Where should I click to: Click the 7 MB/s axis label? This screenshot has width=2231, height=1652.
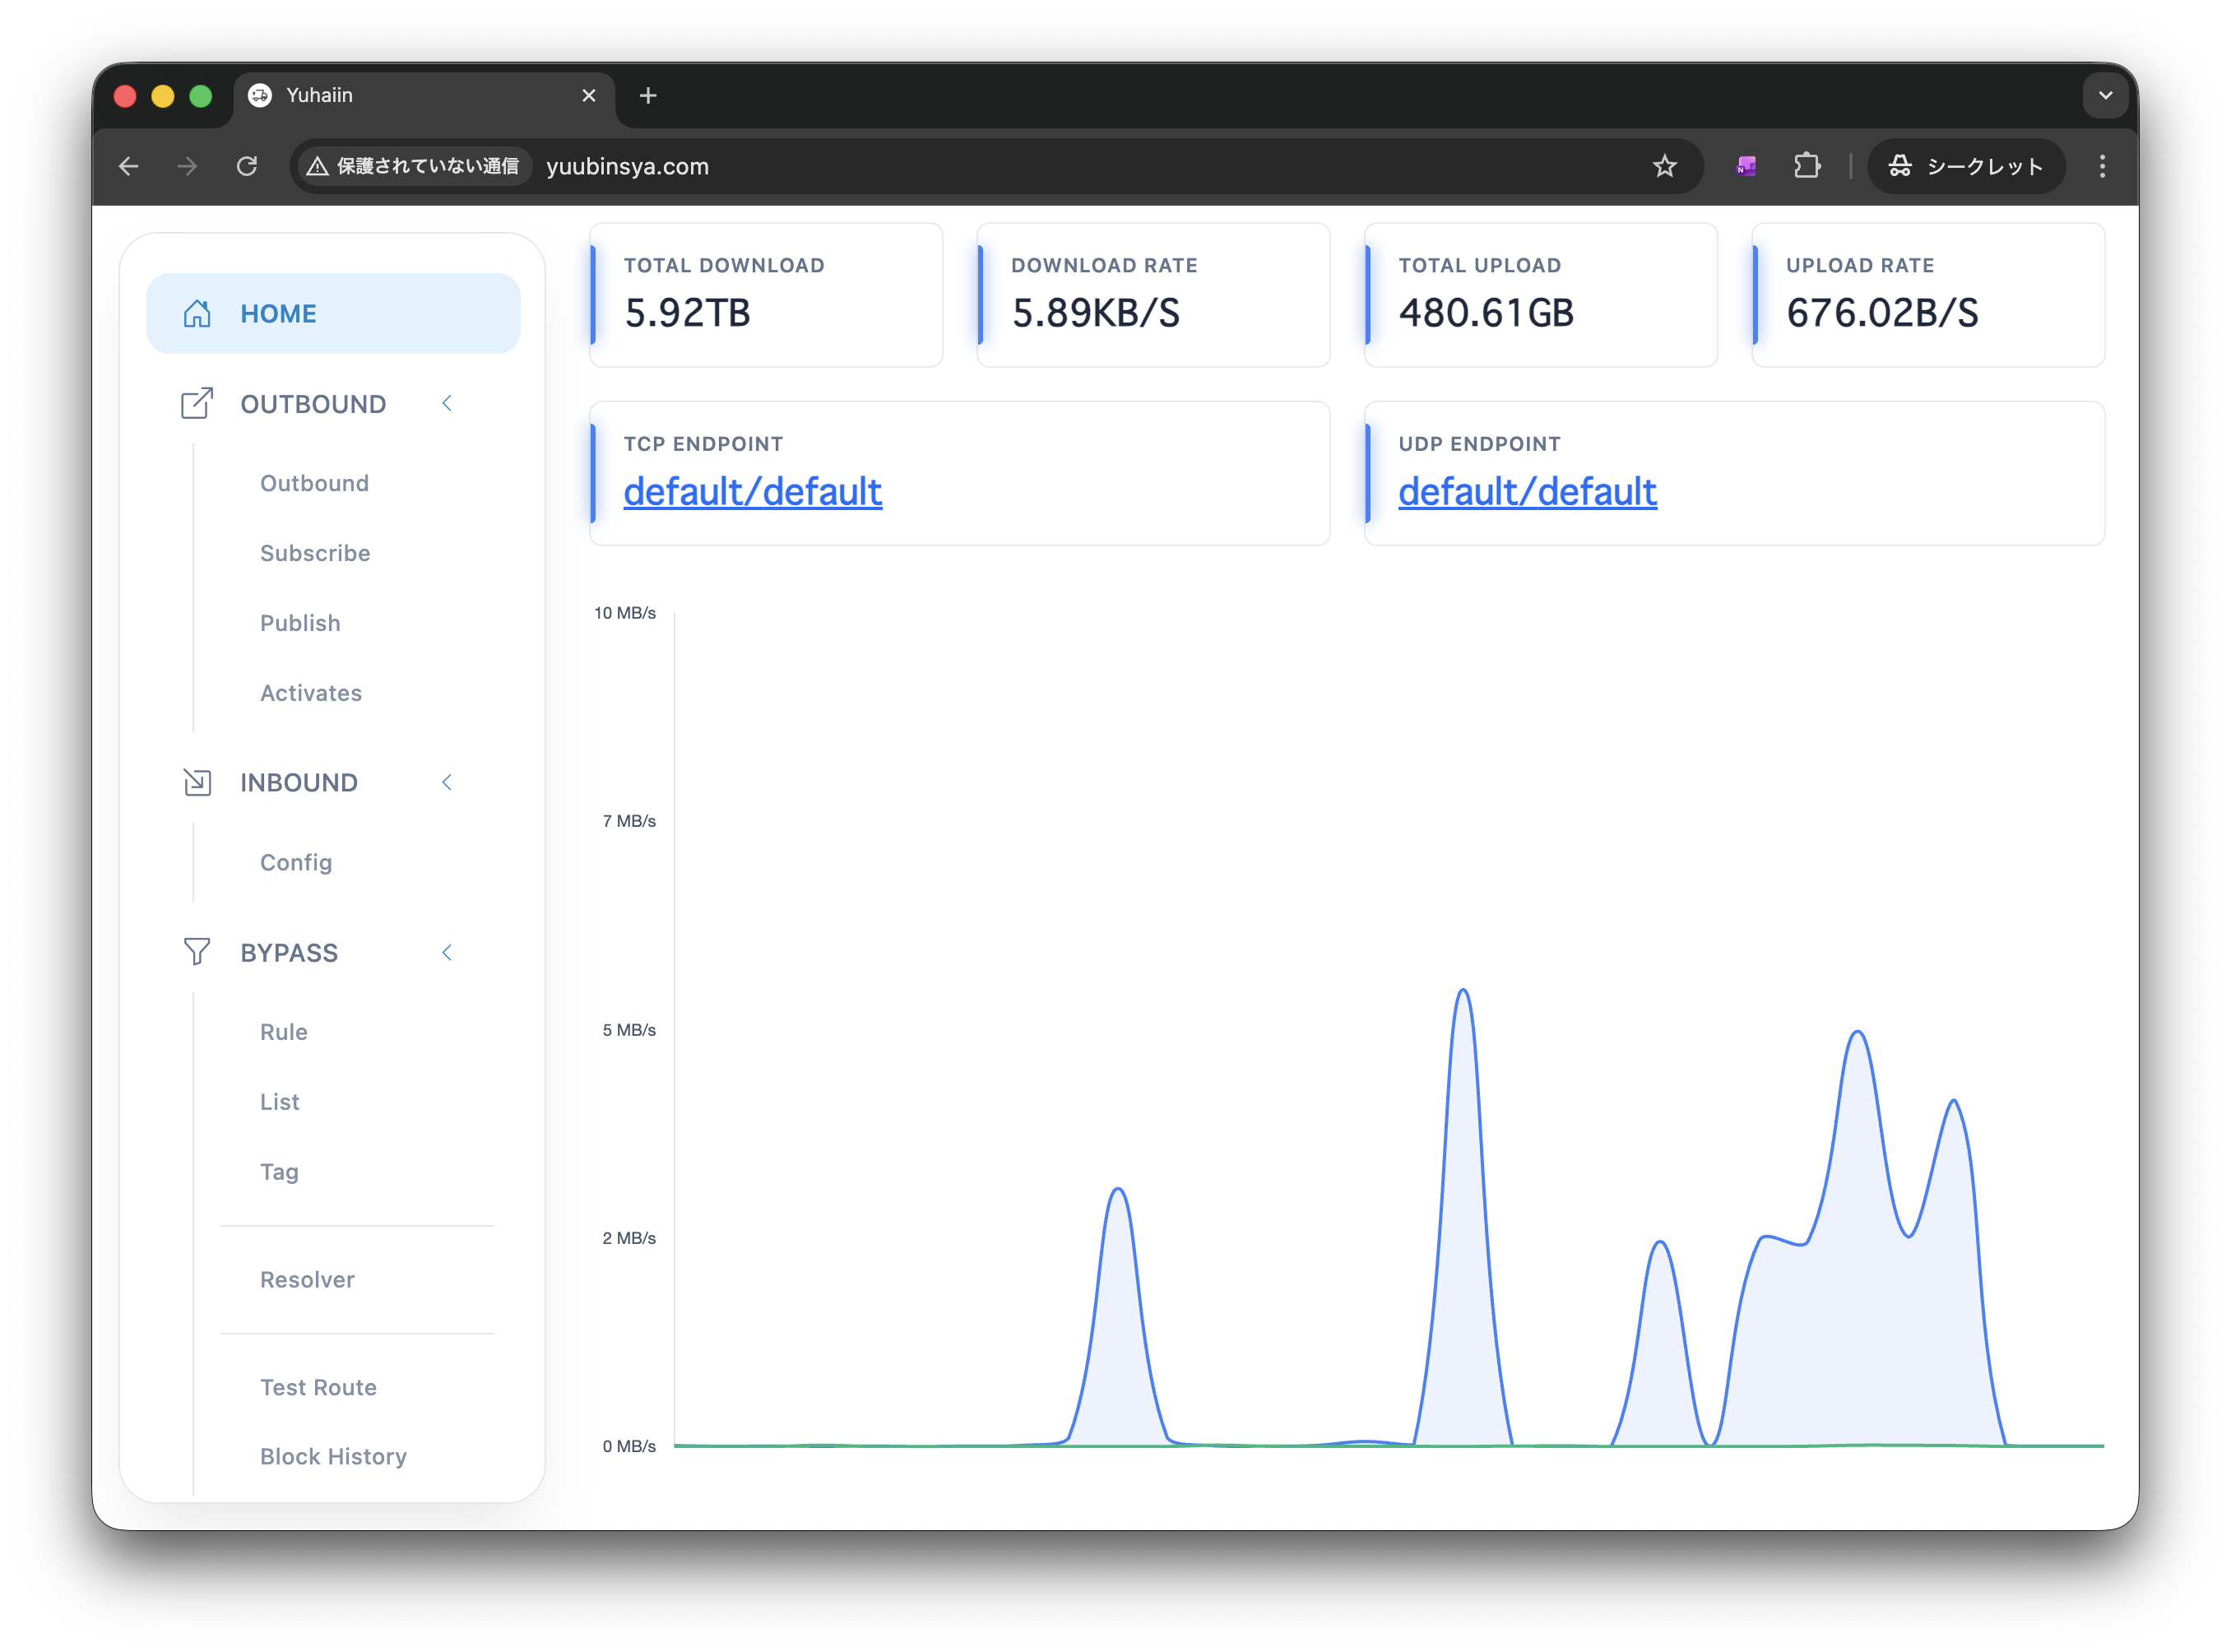pyautogui.click(x=629, y=821)
